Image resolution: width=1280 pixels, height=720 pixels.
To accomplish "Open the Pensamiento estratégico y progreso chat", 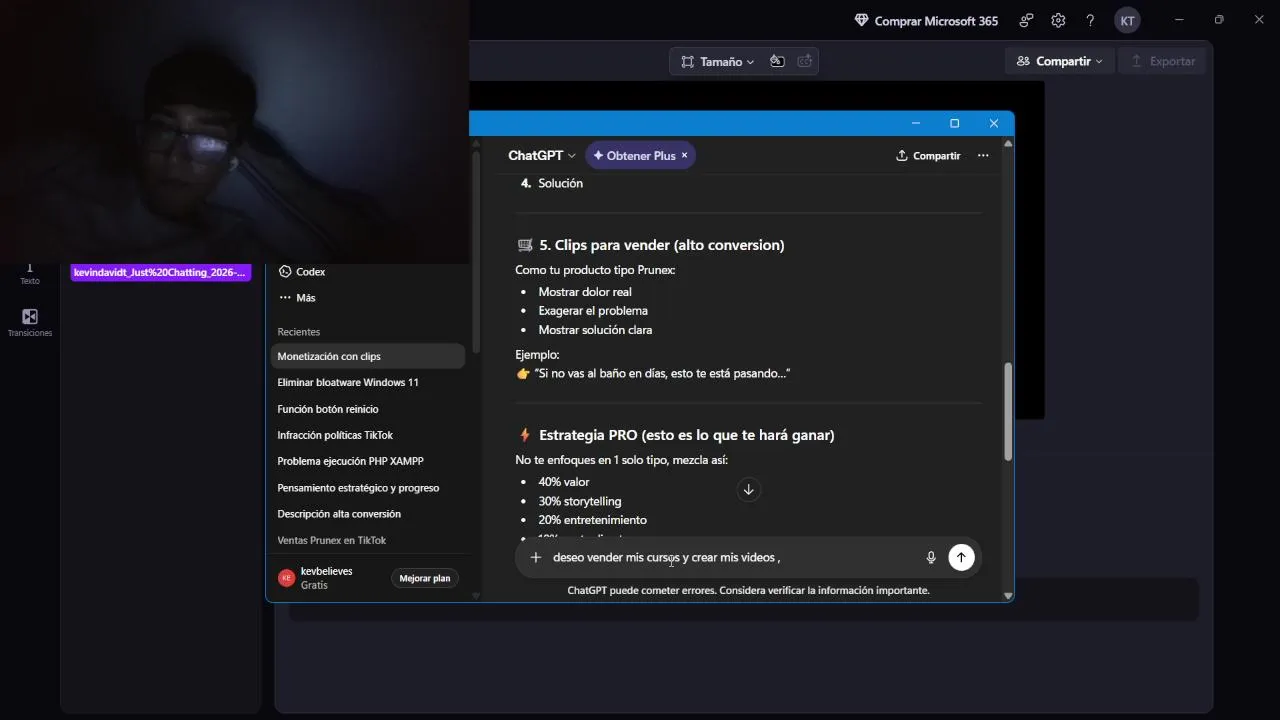I will point(368,488).
